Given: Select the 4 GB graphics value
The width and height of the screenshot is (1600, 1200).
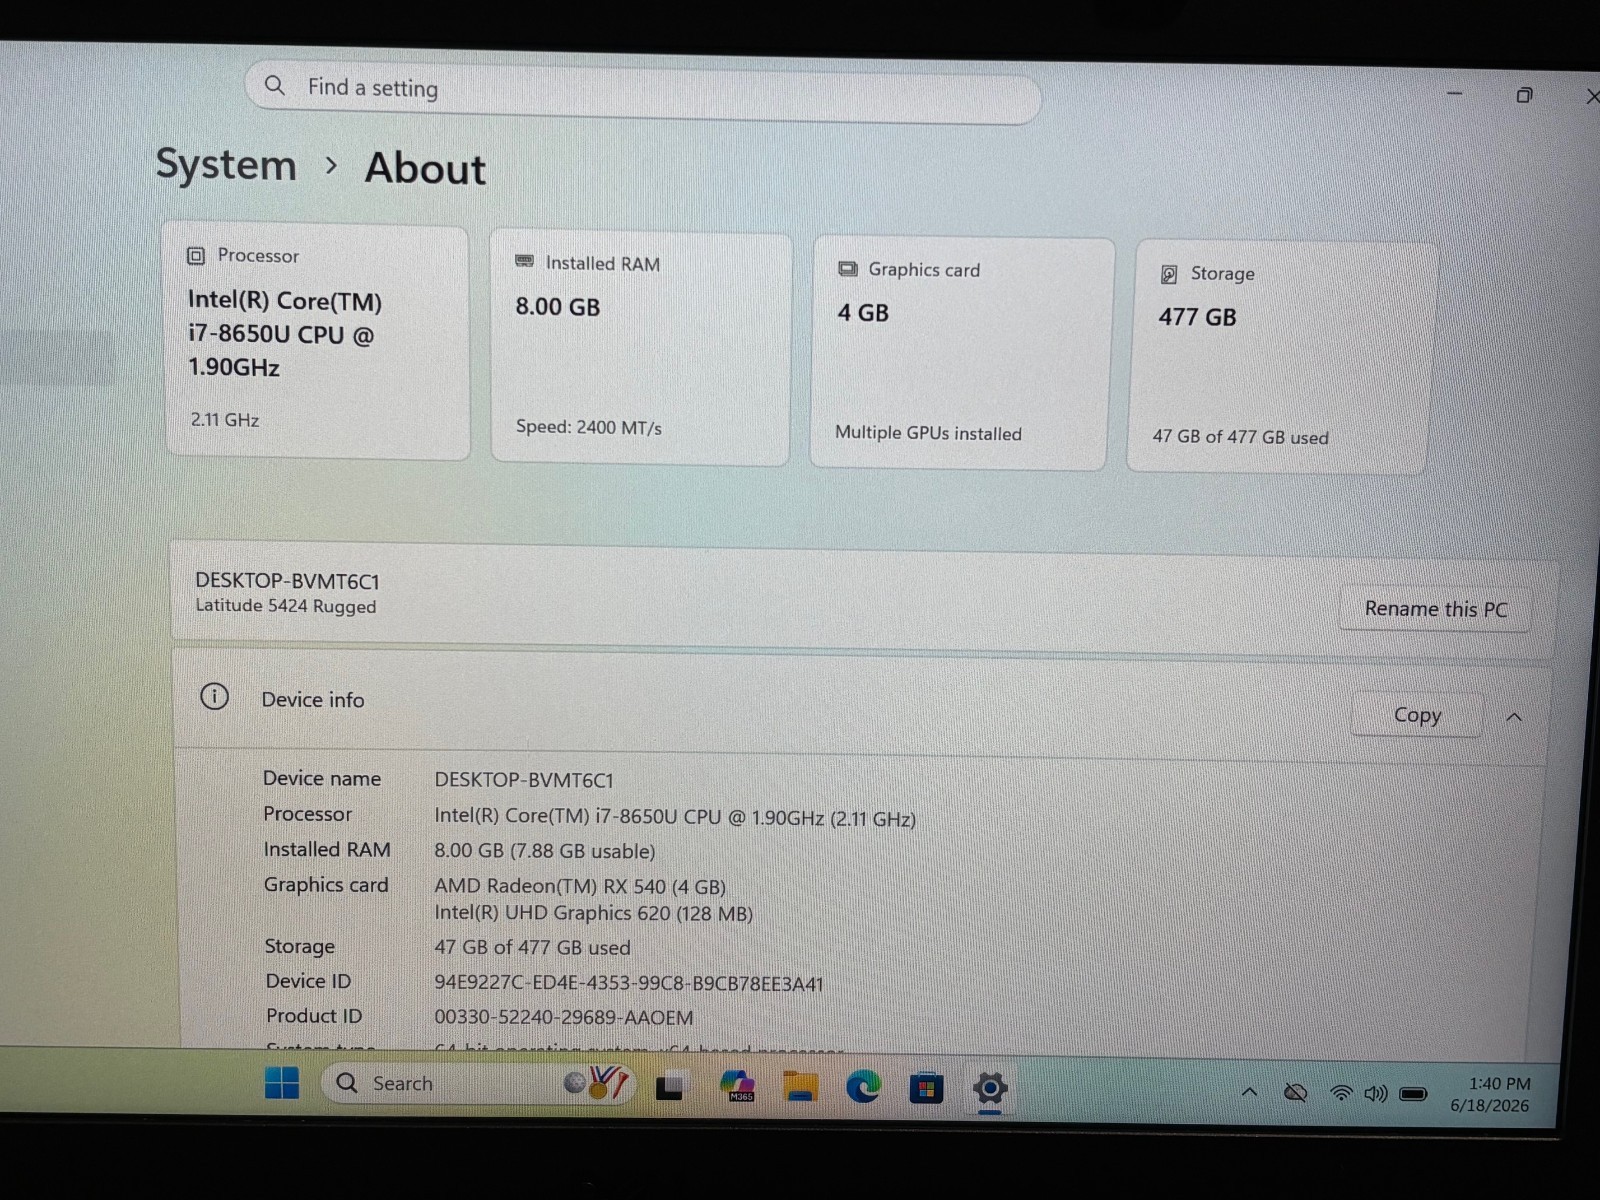Looking at the screenshot, I should (x=863, y=313).
